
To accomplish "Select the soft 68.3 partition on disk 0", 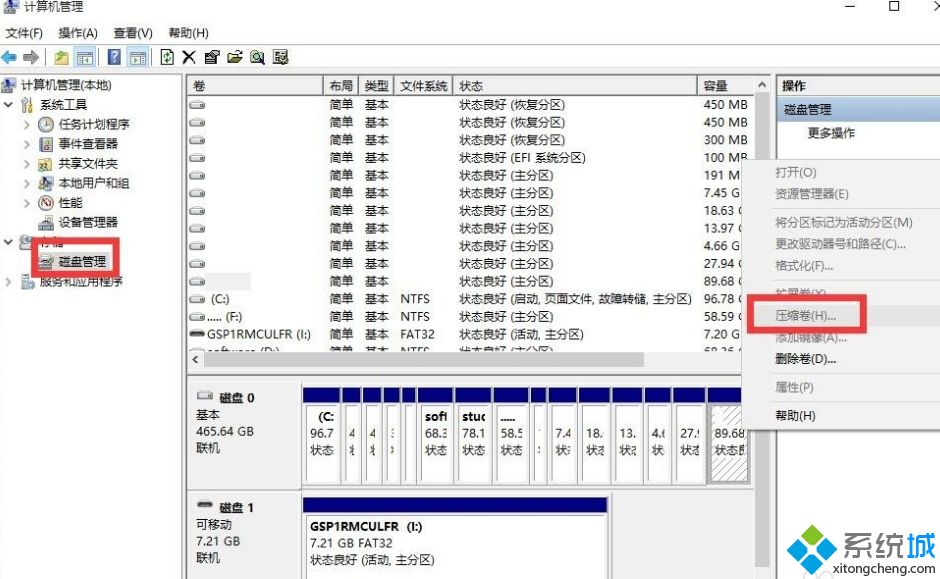I will (x=435, y=442).
